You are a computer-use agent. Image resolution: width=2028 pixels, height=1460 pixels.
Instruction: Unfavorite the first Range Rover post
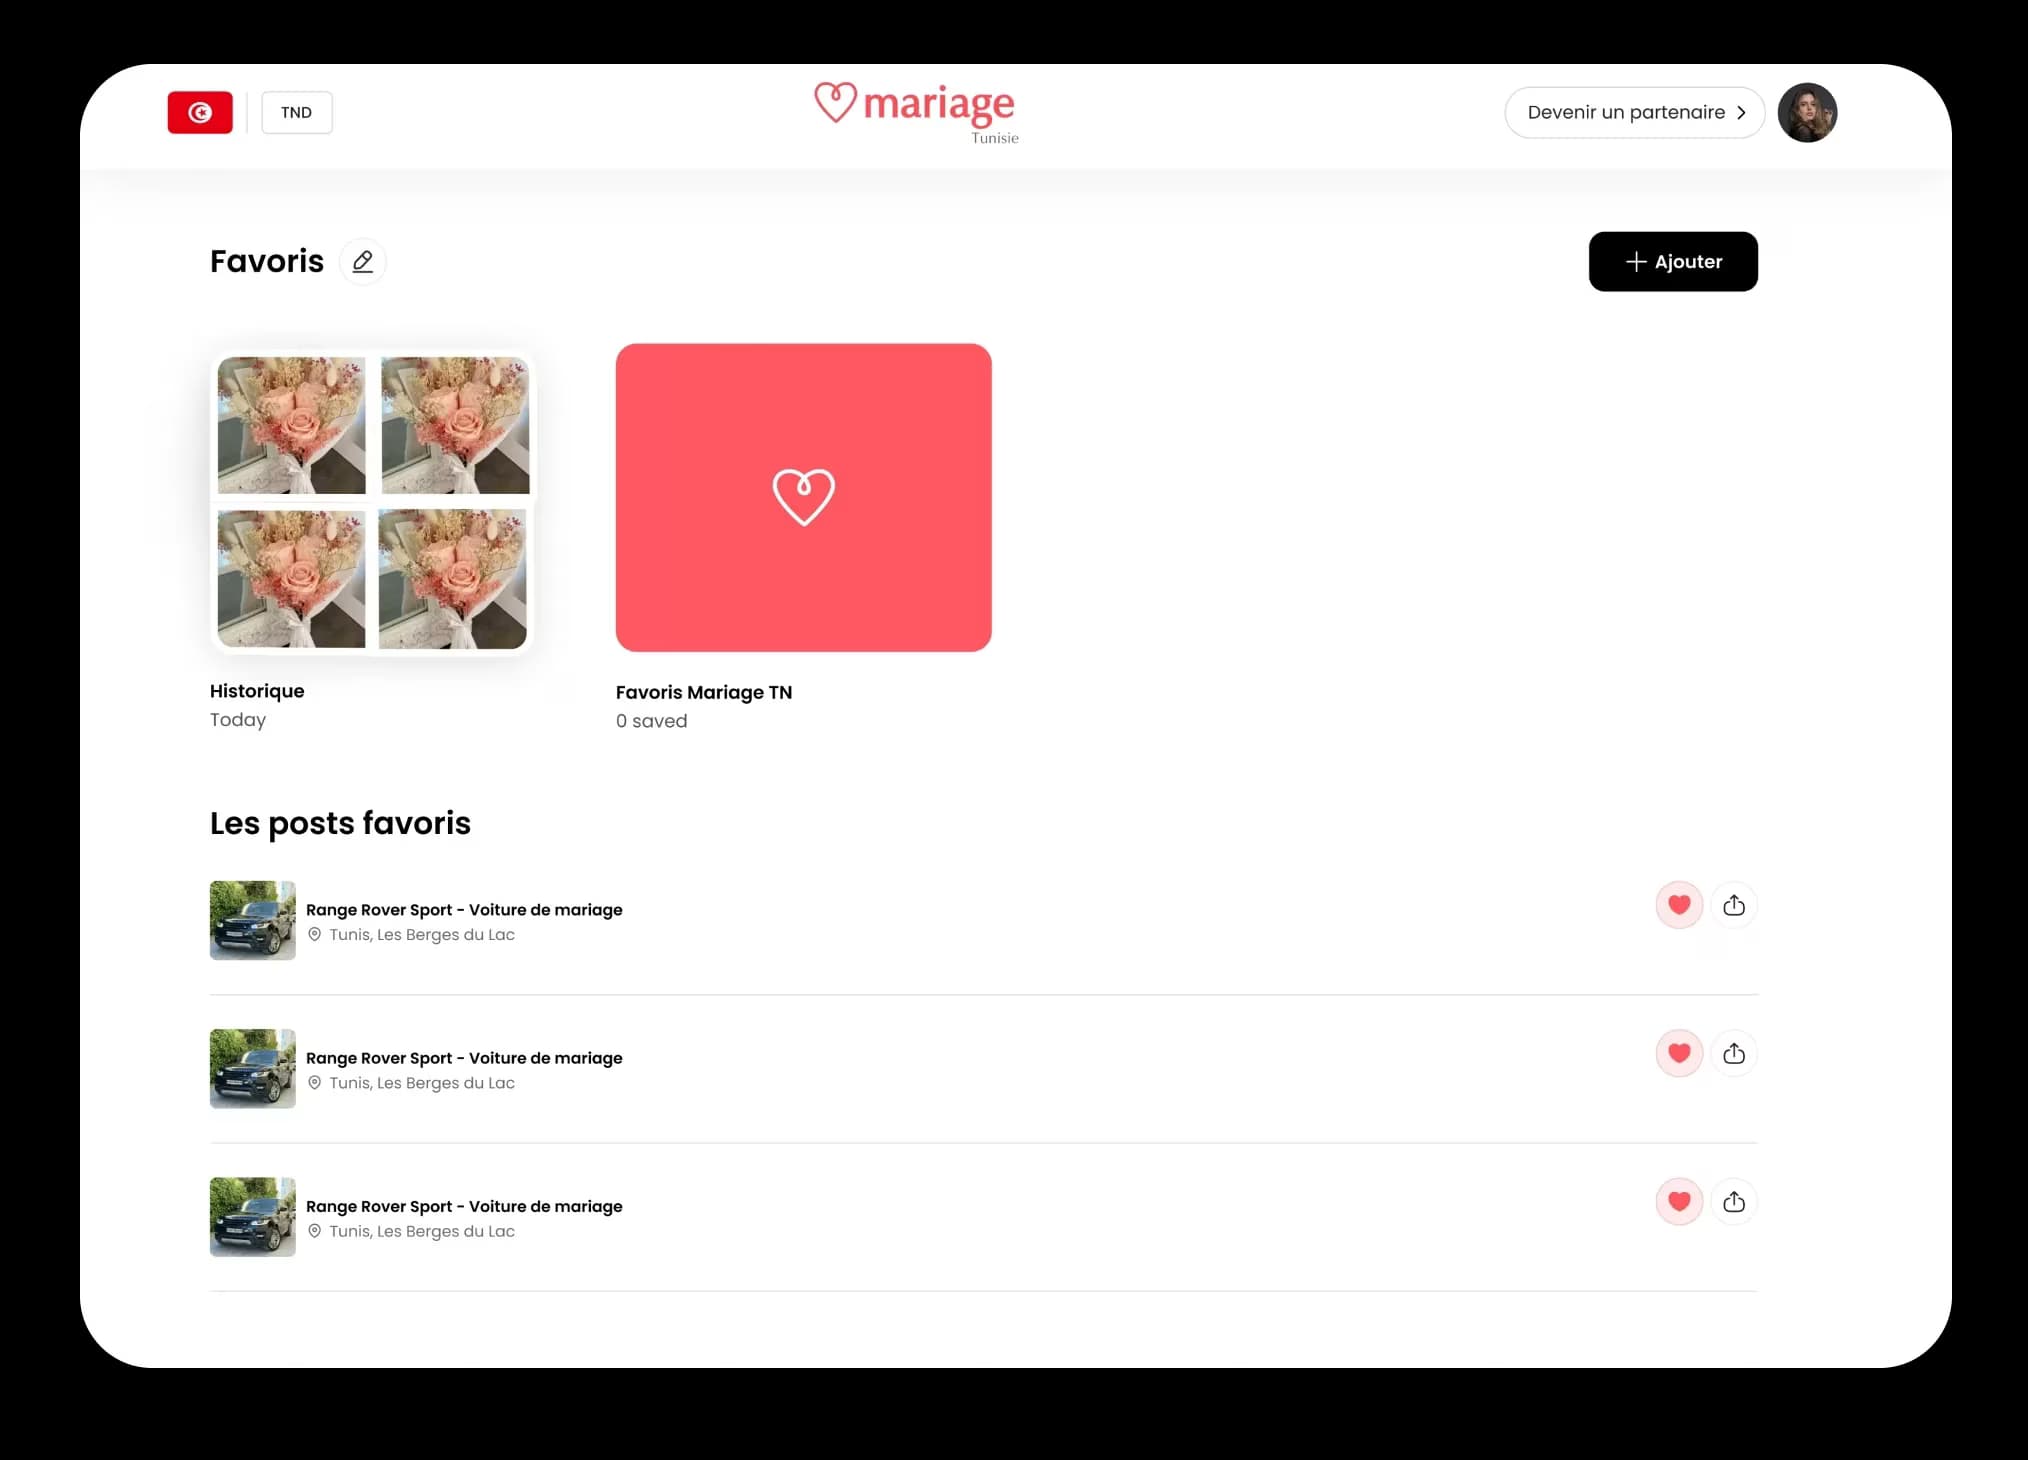[x=1678, y=905]
